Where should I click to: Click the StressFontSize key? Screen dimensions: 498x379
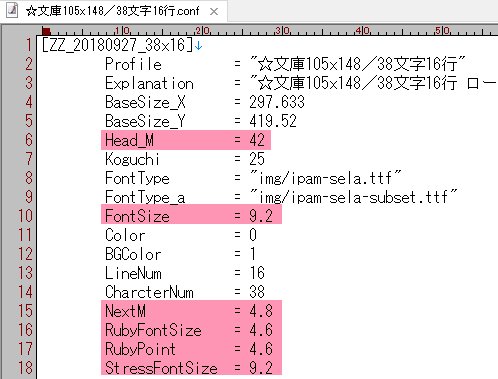(x=161, y=368)
